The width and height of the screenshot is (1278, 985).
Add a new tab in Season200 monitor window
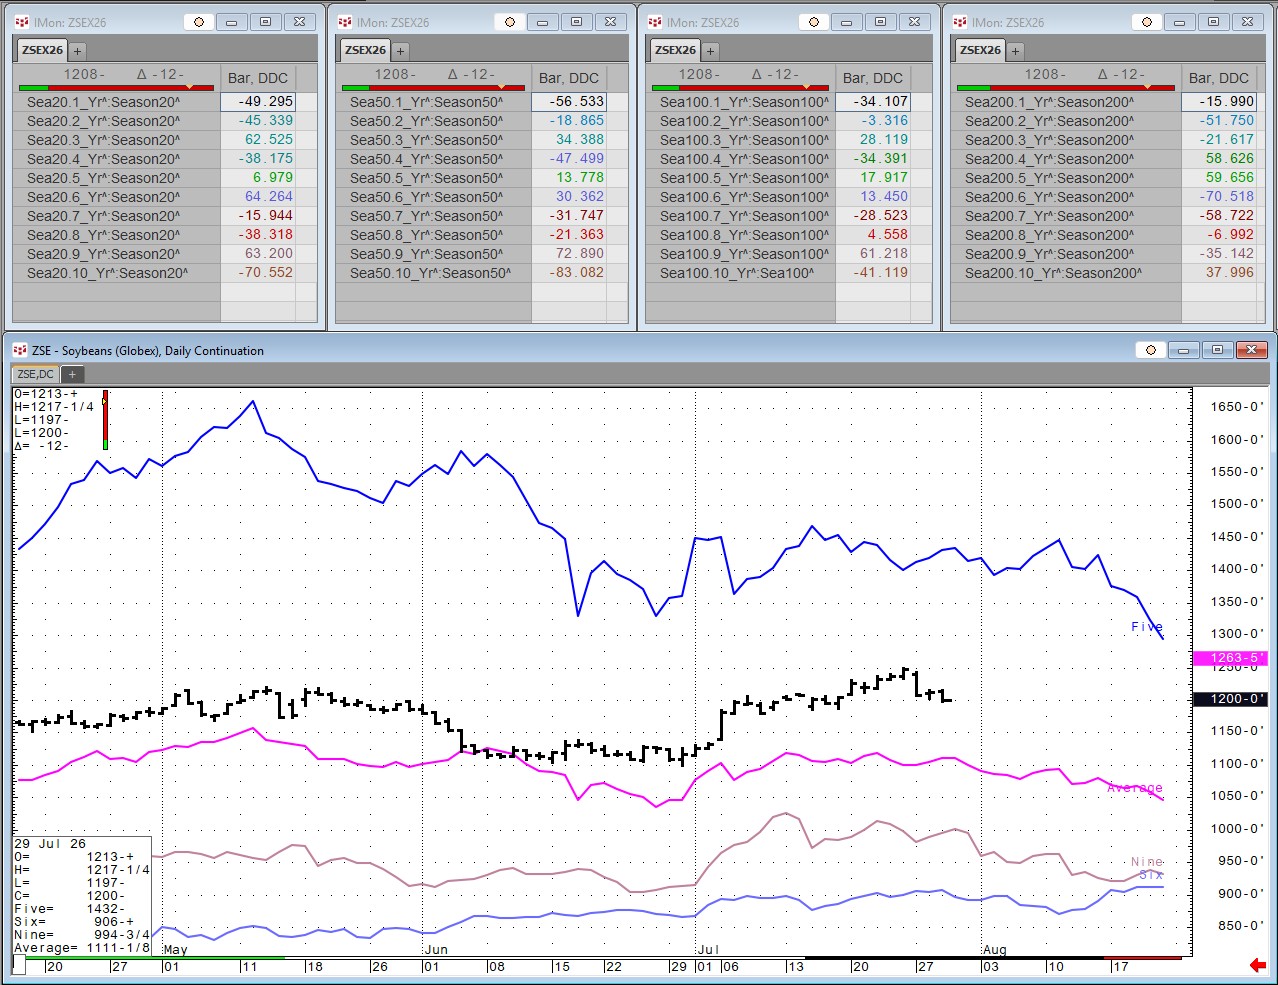1015,51
